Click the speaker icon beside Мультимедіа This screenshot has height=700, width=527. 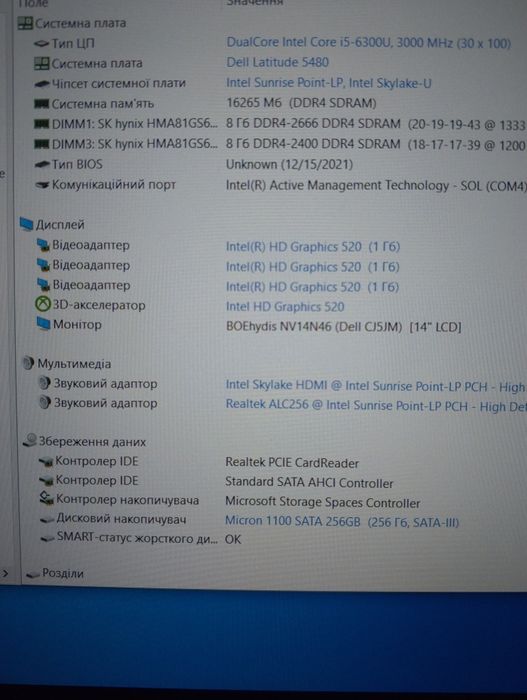pos(28,363)
